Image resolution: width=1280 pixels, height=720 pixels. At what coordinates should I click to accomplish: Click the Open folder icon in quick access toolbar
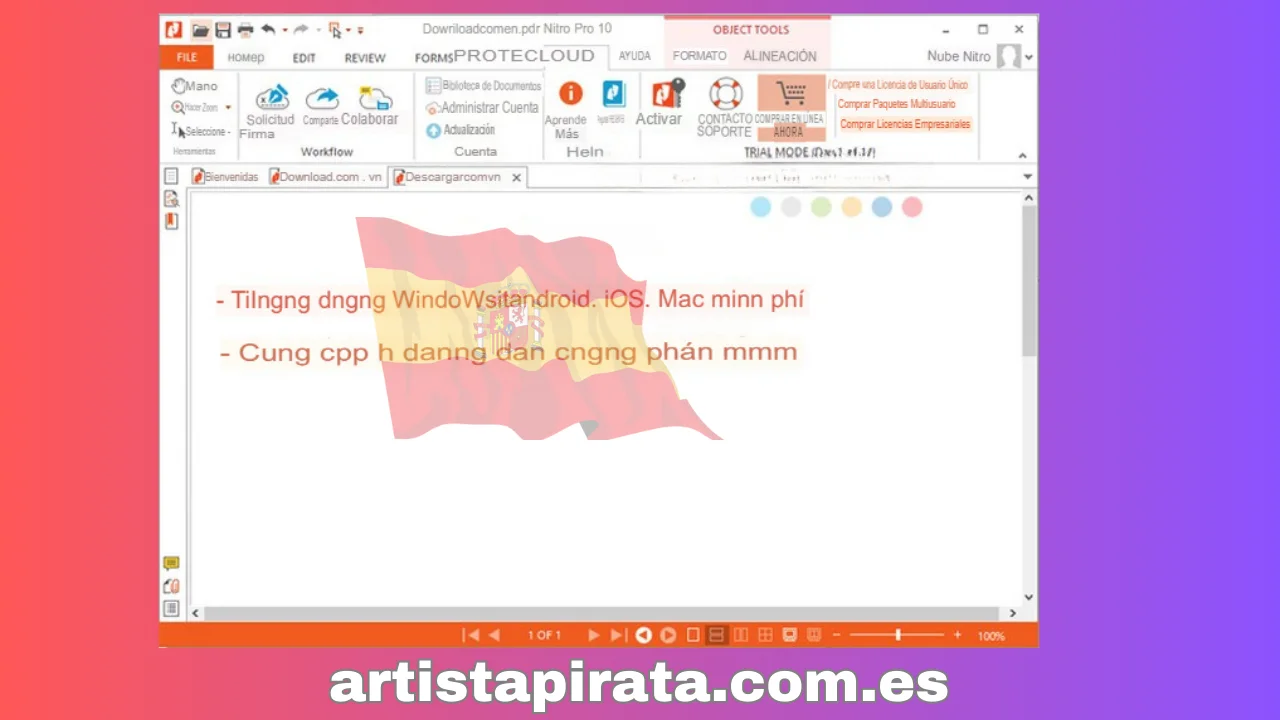(201, 30)
